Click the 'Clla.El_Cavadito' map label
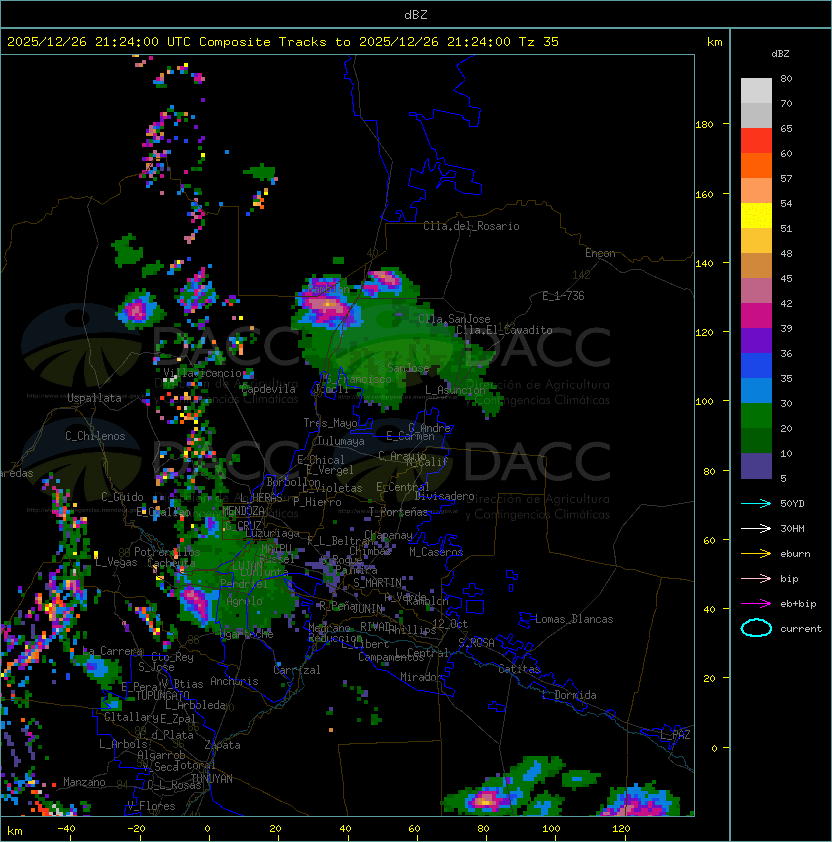 tap(504, 330)
